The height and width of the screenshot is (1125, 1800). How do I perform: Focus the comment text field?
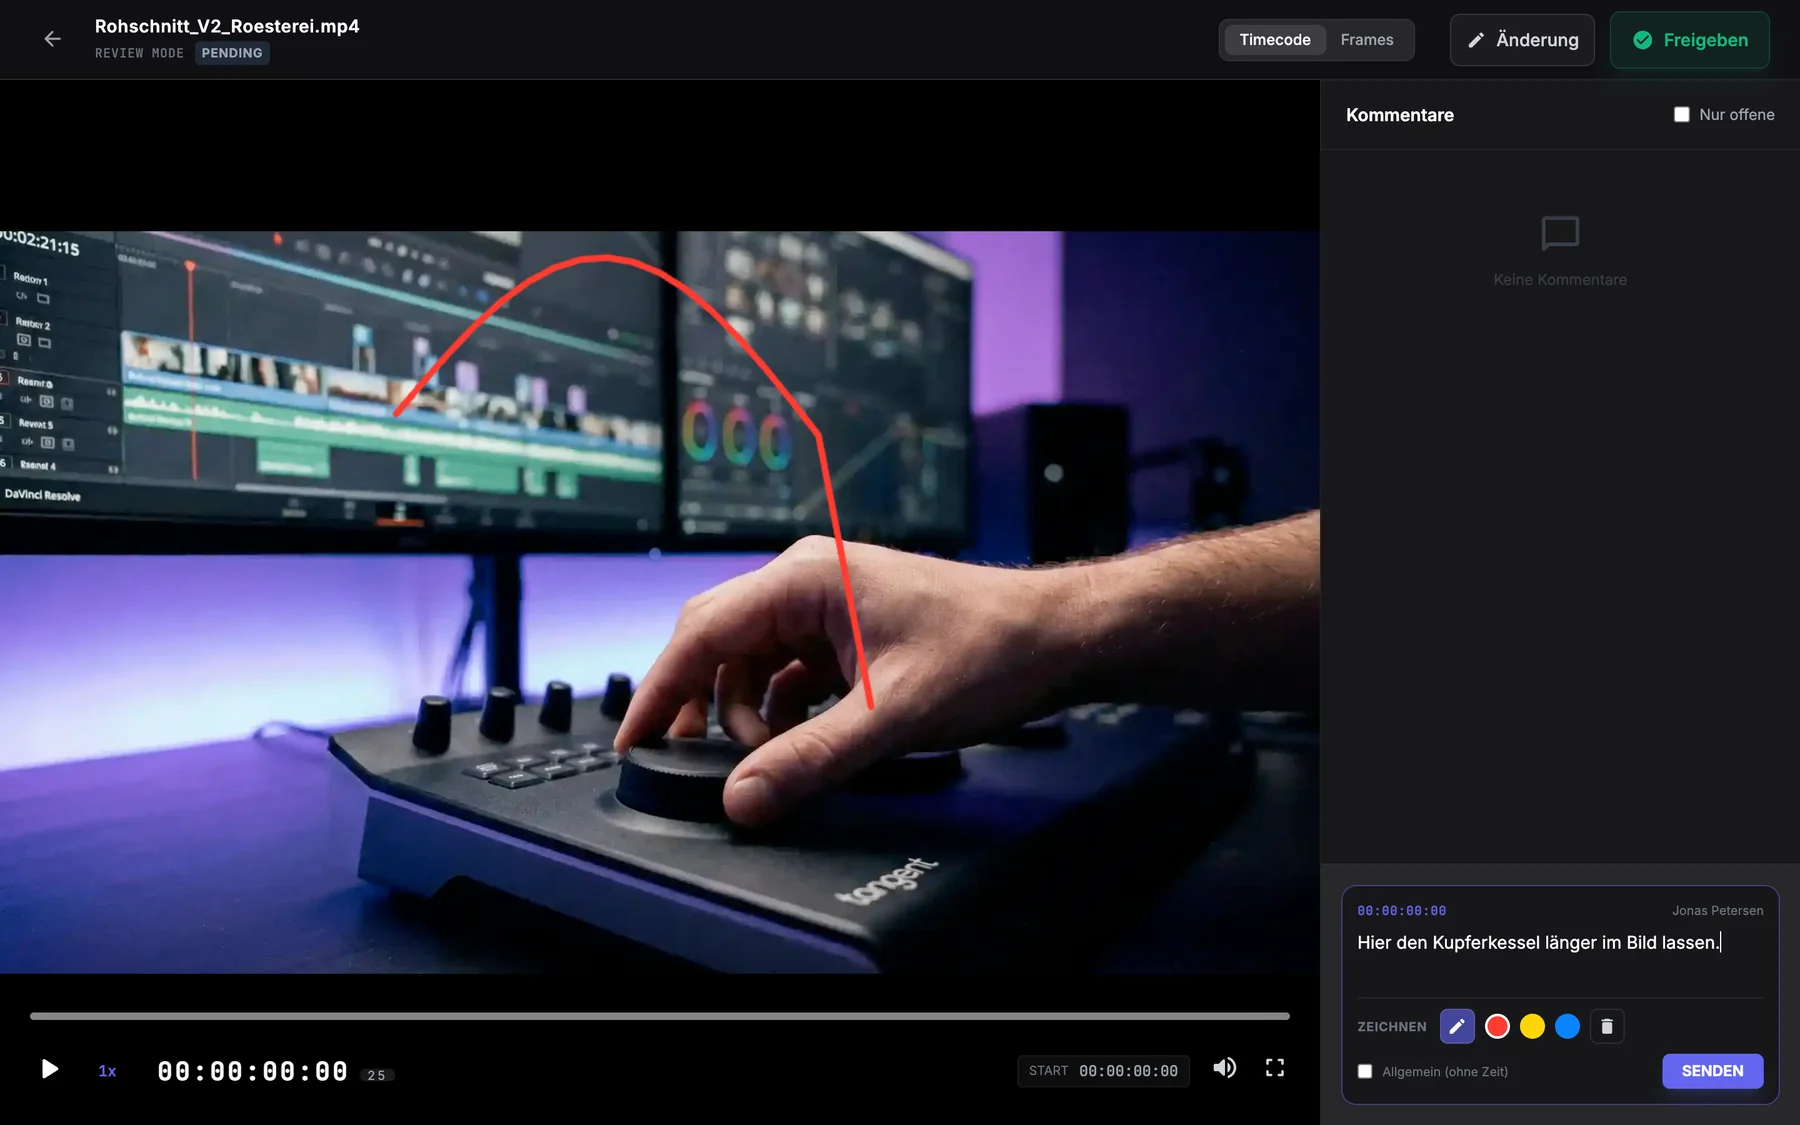point(1560,960)
